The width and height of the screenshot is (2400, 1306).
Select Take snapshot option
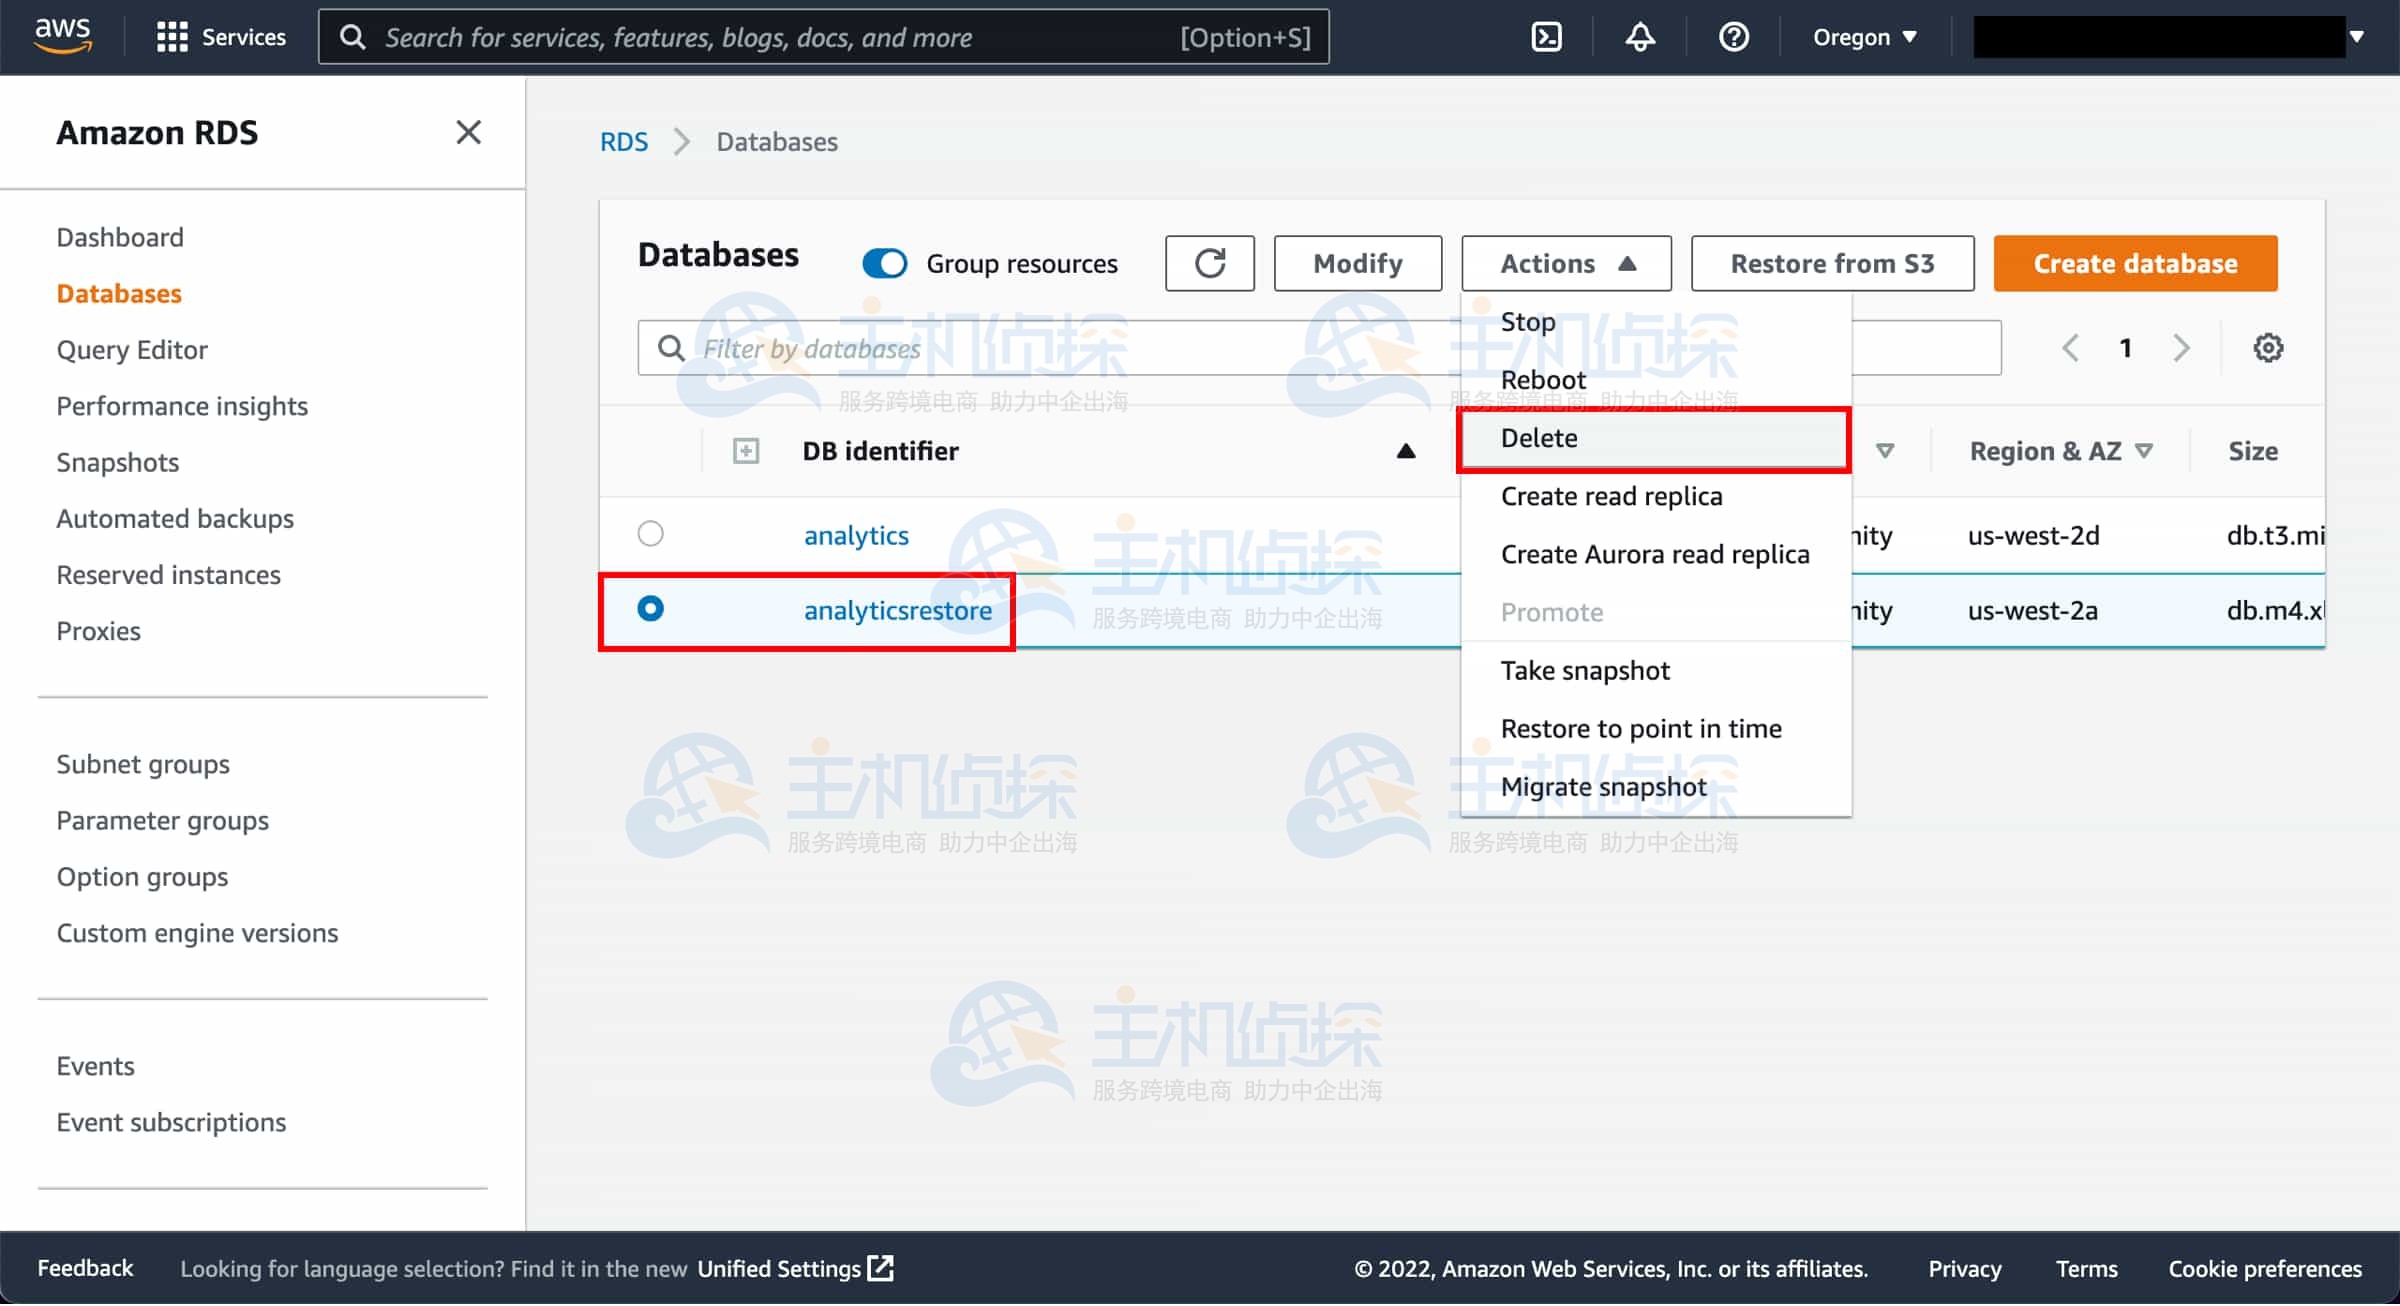1655,670
